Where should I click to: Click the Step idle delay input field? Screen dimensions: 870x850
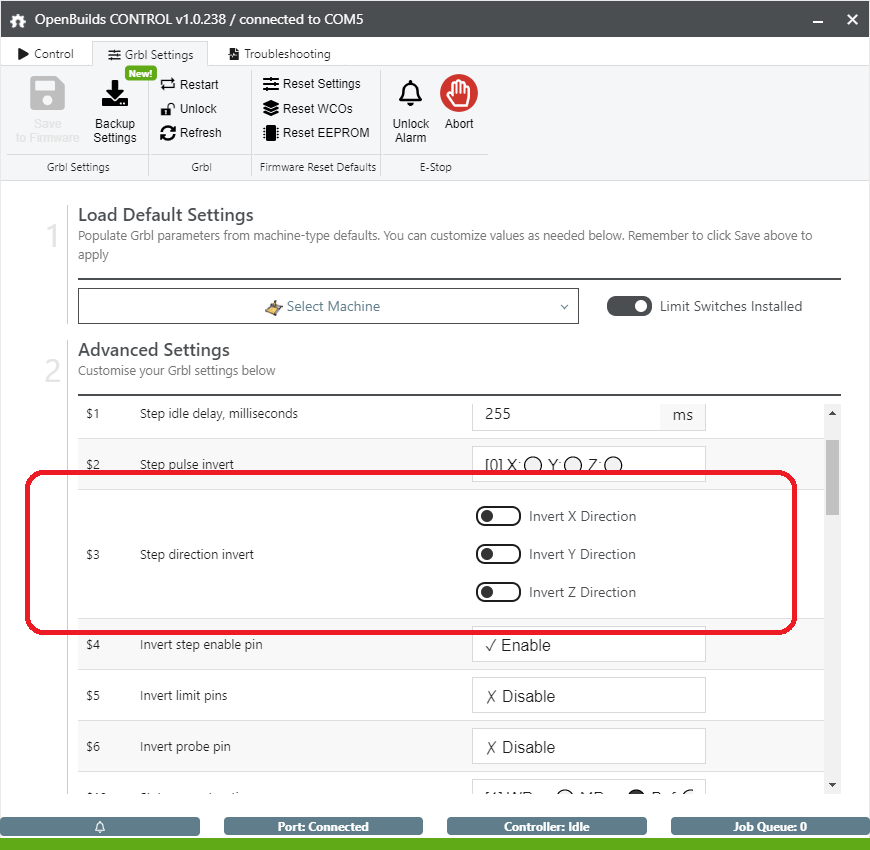tap(565, 414)
